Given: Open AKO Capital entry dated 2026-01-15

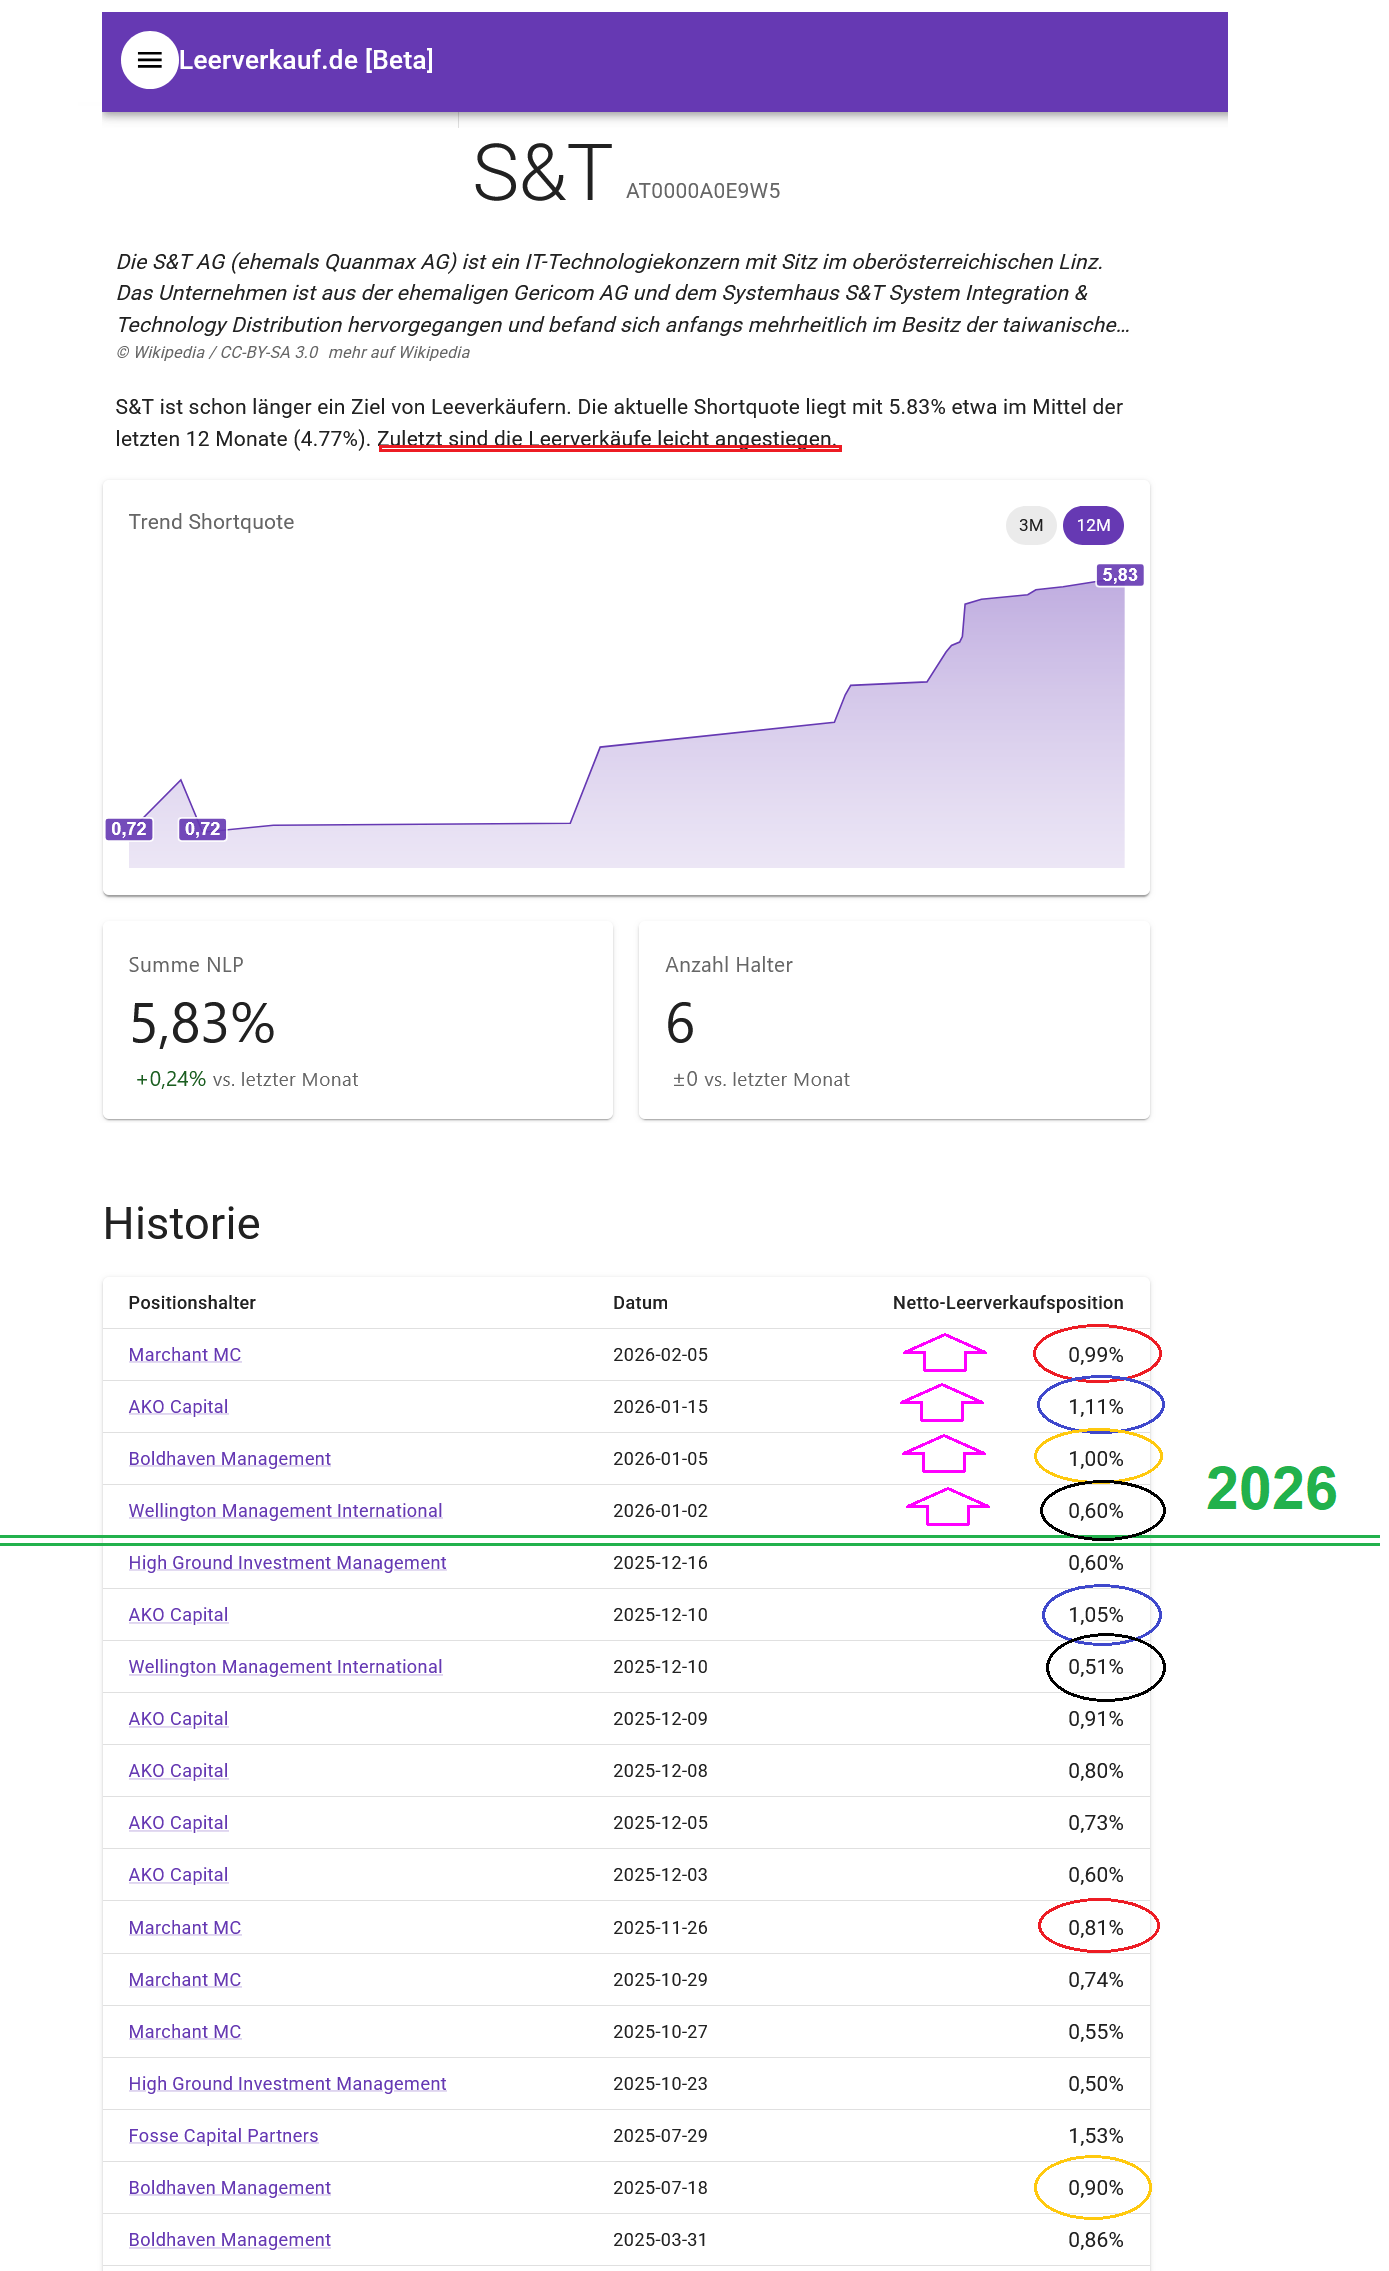Looking at the screenshot, I should coord(178,1407).
